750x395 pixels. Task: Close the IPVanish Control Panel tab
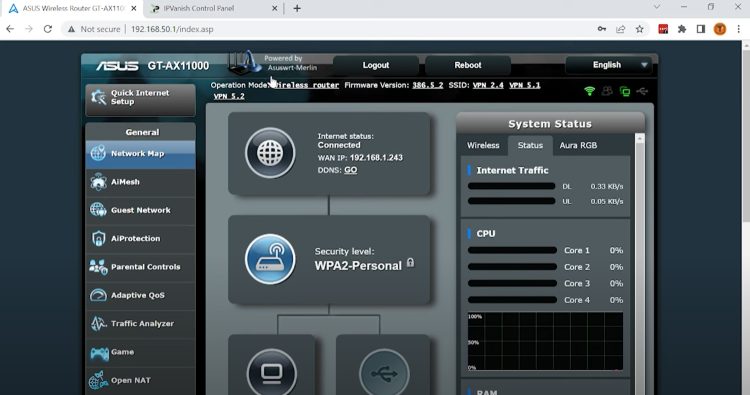click(x=275, y=9)
